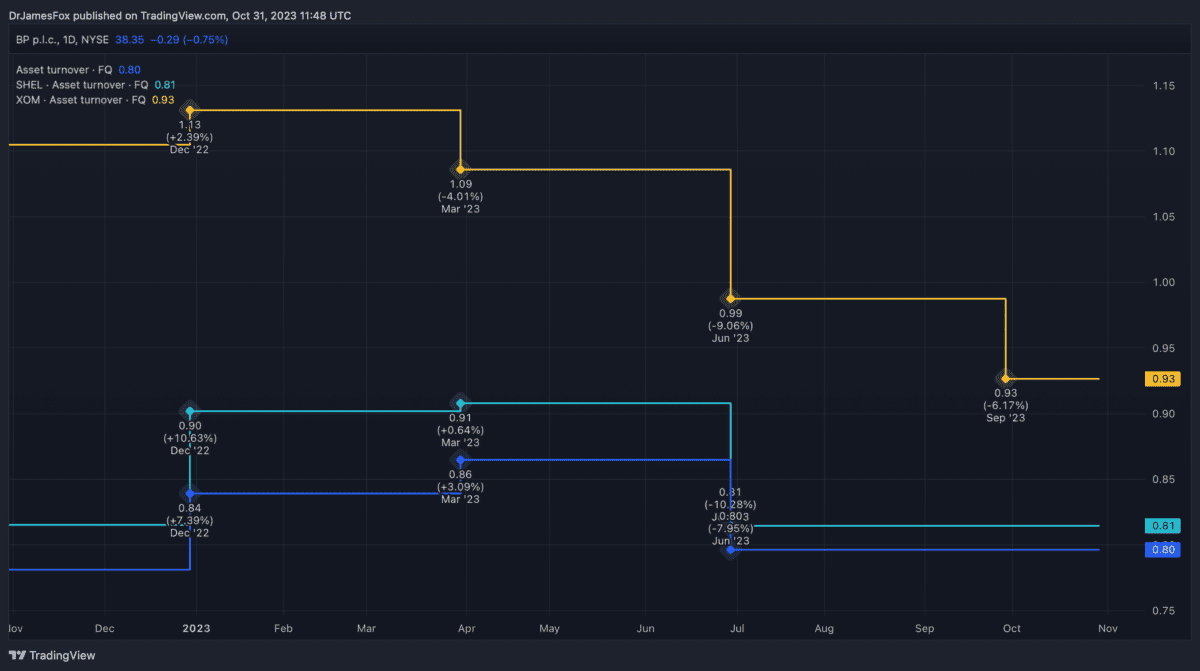Click the 1.00 value on price axis
Image resolution: width=1200 pixels, height=671 pixels.
tap(1163, 283)
